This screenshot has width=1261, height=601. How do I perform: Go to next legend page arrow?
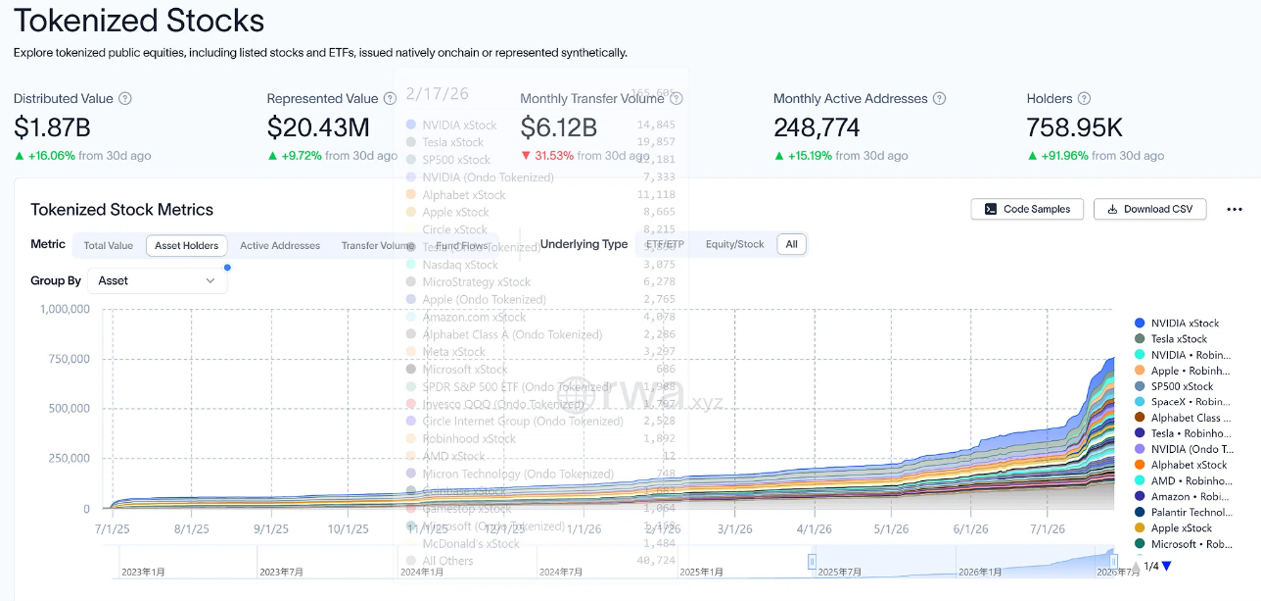point(1166,567)
